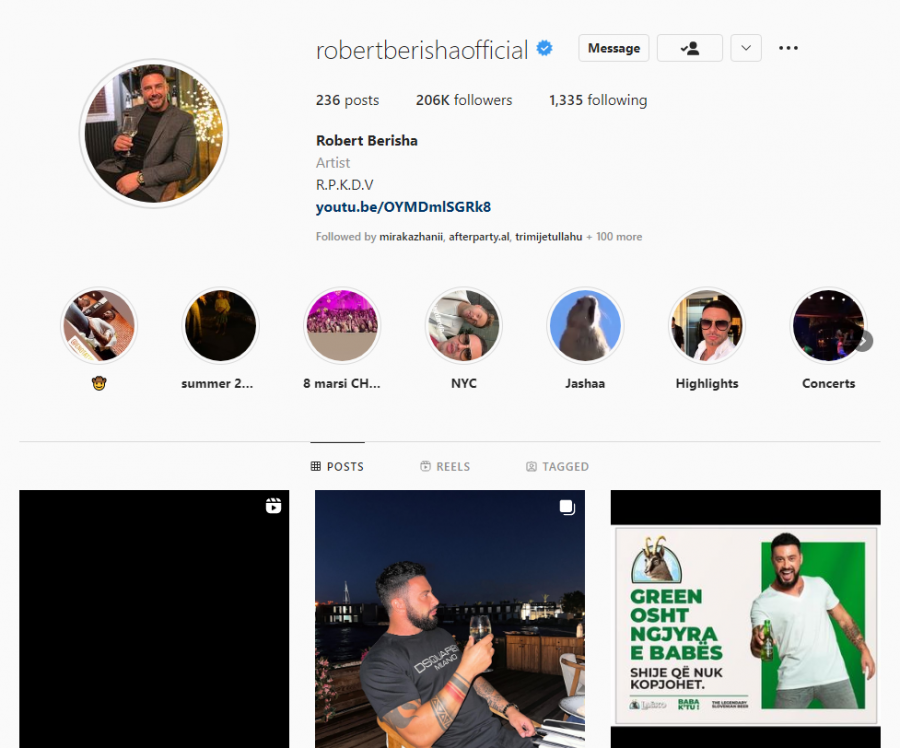The image size is (900, 748).
Task: Expand the + 100 more followed-by list
Action: click(x=614, y=237)
